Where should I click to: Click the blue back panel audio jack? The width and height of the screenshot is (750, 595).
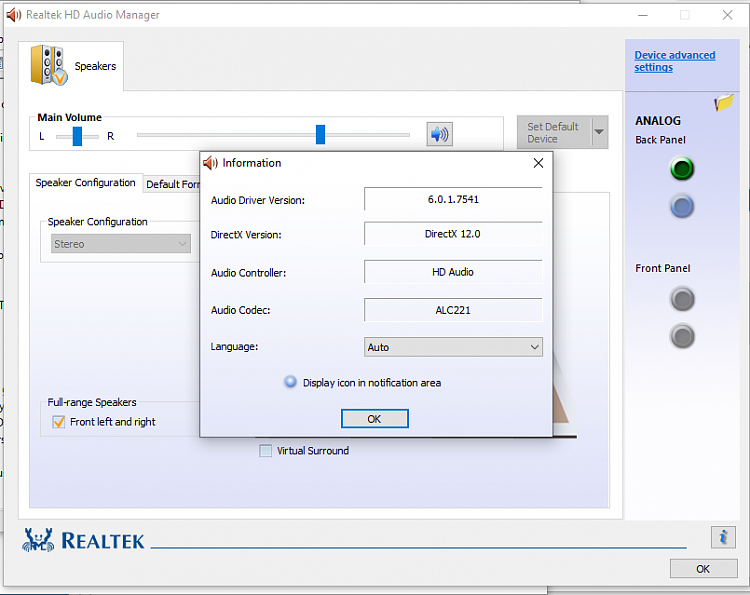pyautogui.click(x=682, y=207)
